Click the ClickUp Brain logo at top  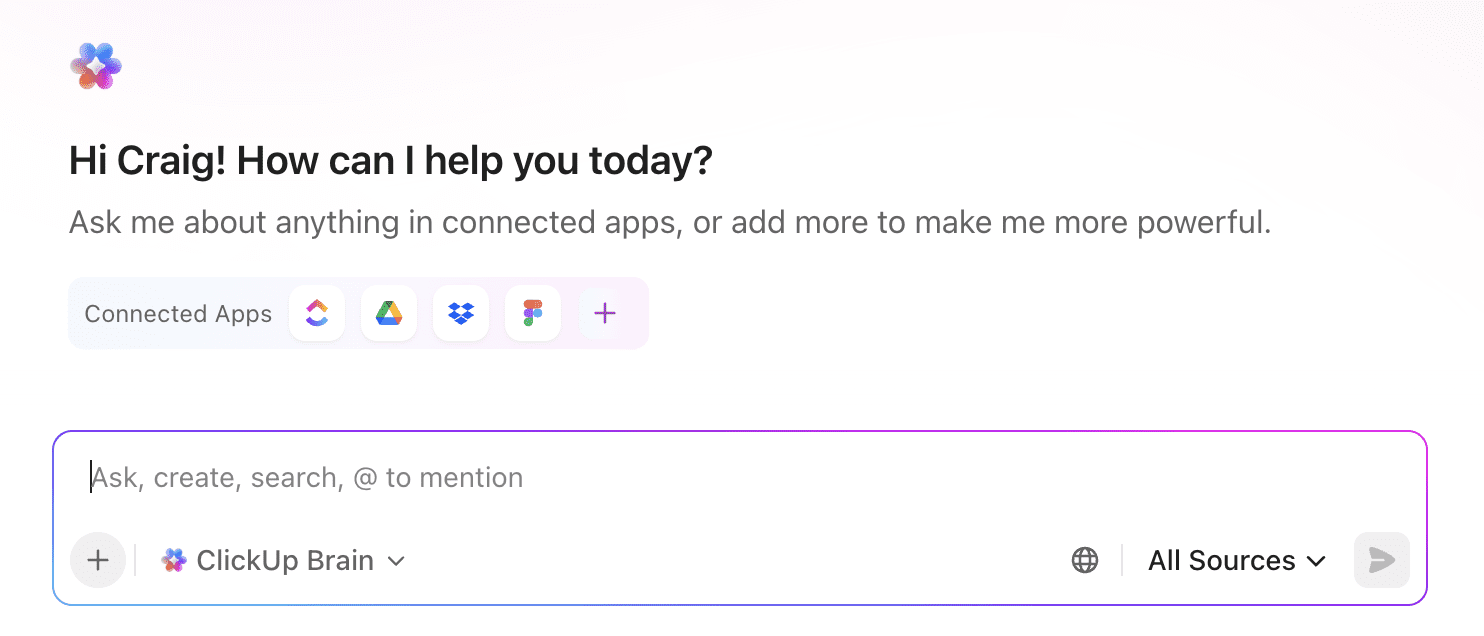(96, 66)
